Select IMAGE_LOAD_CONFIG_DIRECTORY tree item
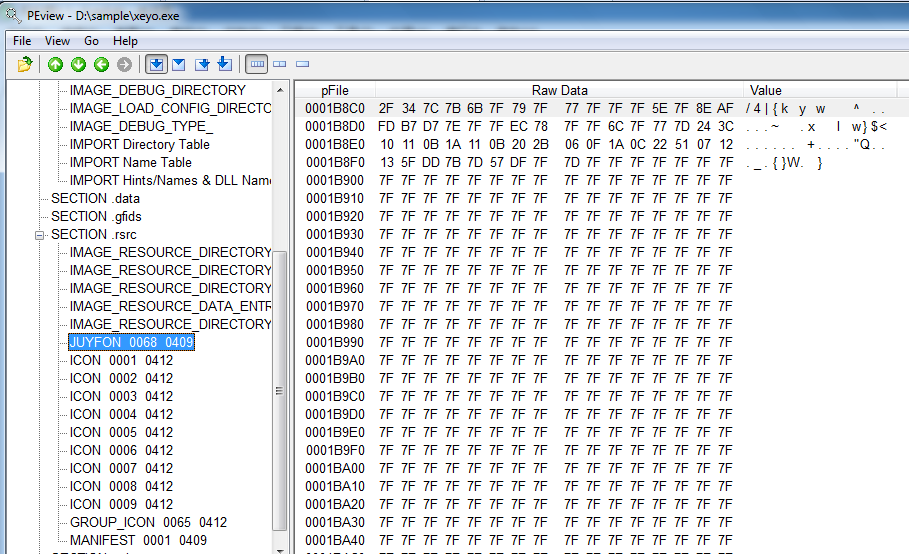 point(170,108)
